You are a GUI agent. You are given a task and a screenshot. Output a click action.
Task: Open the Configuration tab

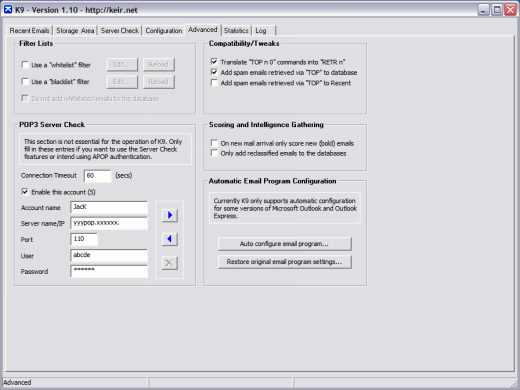point(164,30)
